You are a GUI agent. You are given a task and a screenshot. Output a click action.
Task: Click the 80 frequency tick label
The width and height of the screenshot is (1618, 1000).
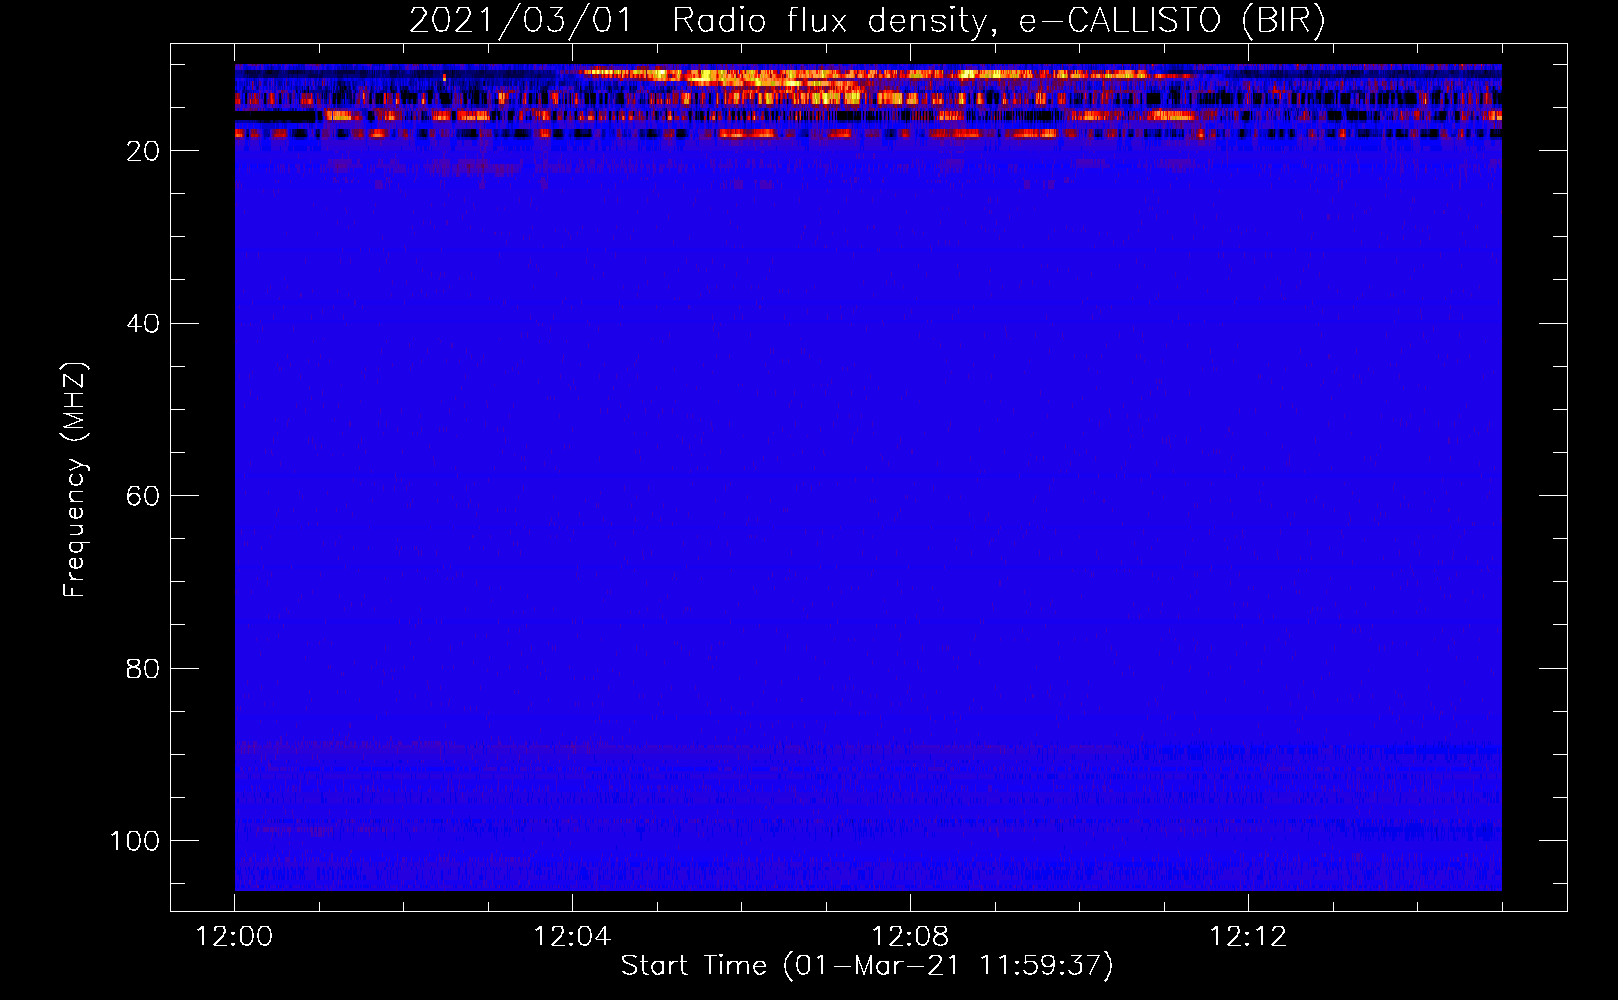point(143,669)
